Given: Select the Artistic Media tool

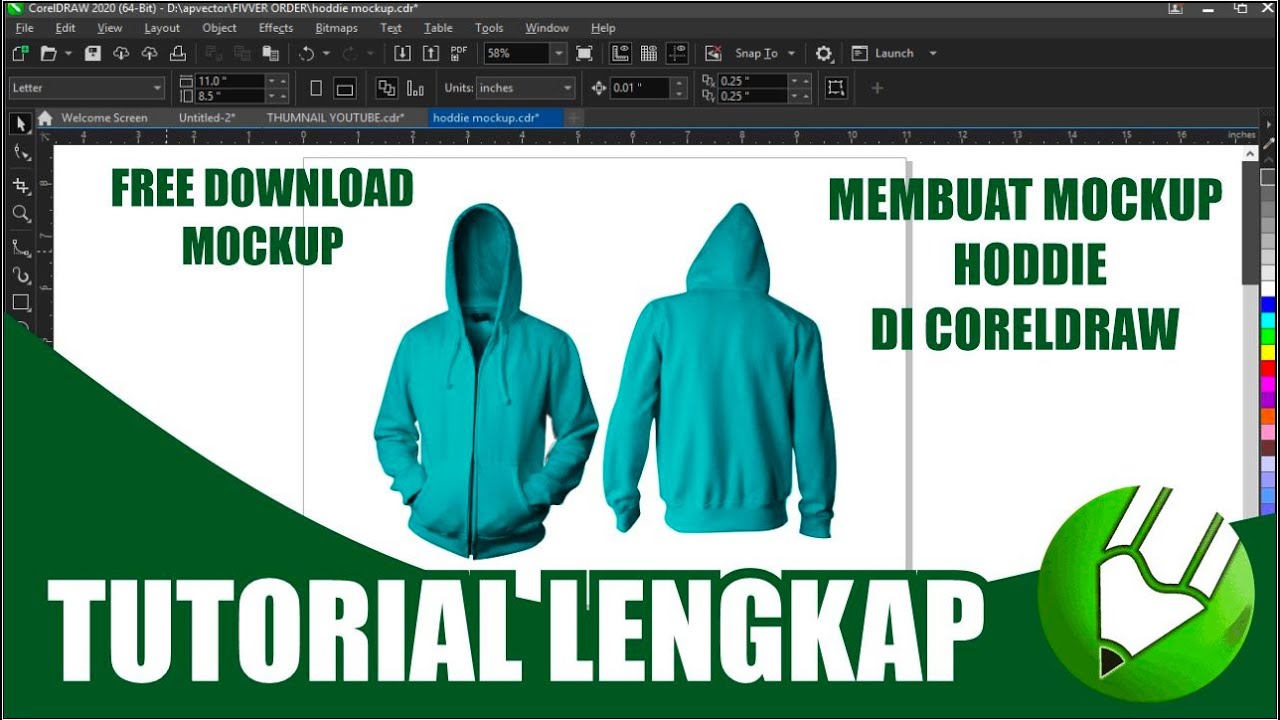Looking at the screenshot, I should point(20,274).
